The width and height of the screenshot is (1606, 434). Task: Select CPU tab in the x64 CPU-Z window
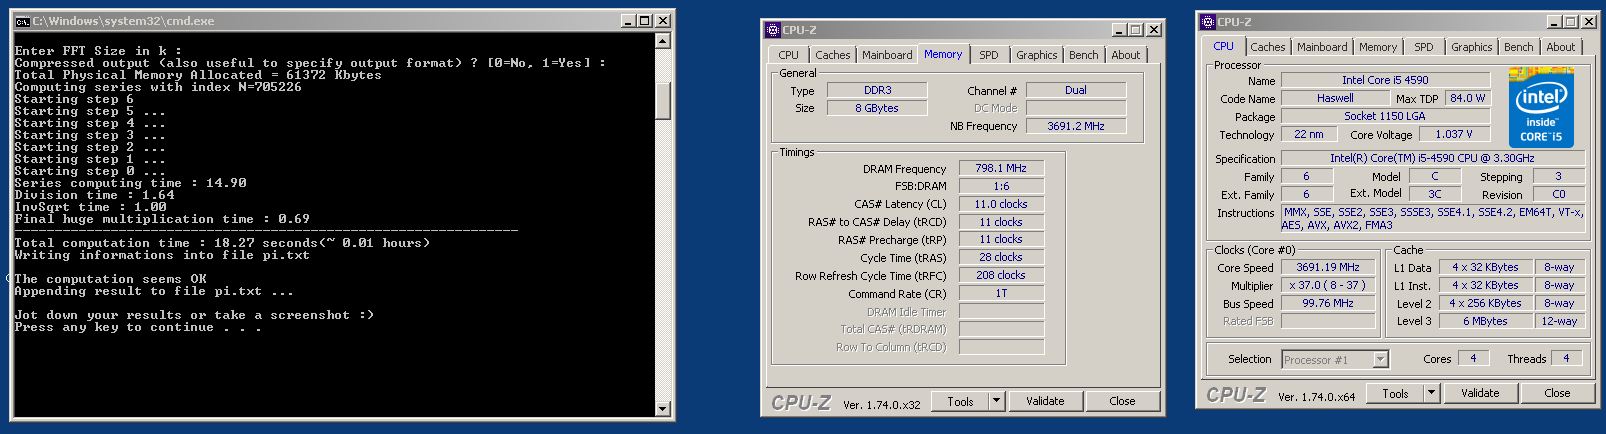click(x=1223, y=46)
